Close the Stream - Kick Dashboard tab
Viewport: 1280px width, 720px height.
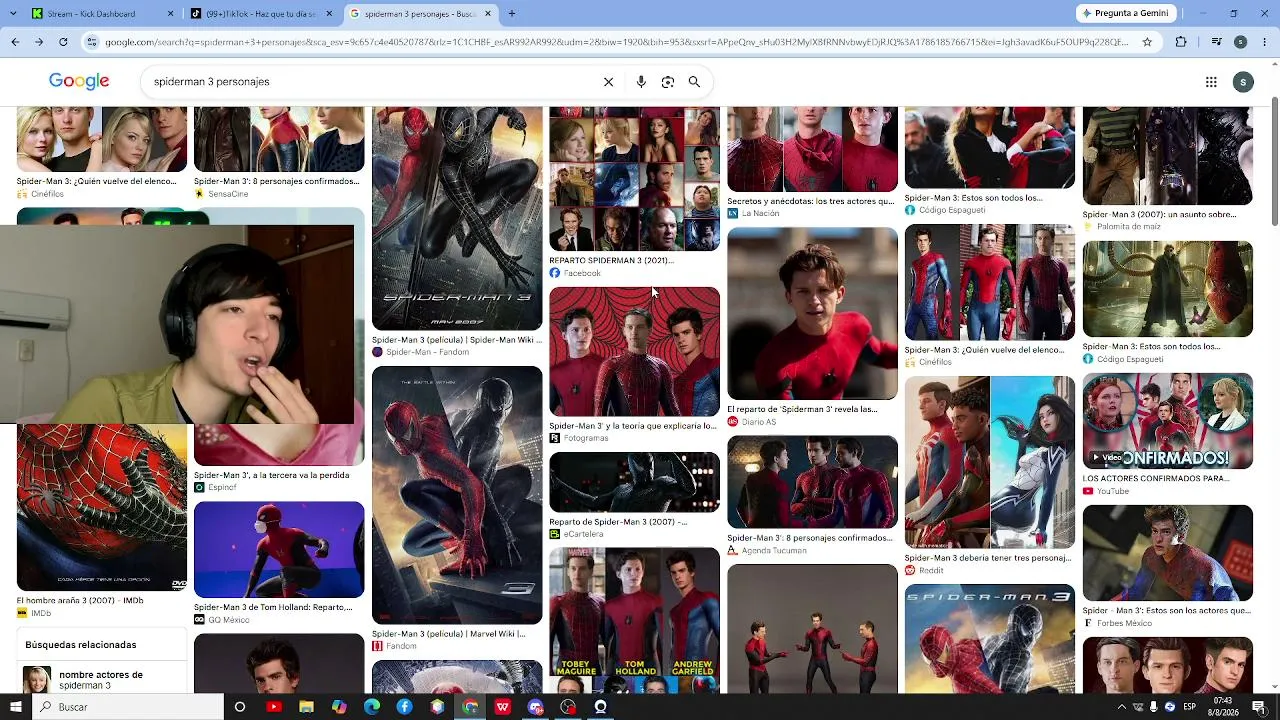(x=170, y=14)
